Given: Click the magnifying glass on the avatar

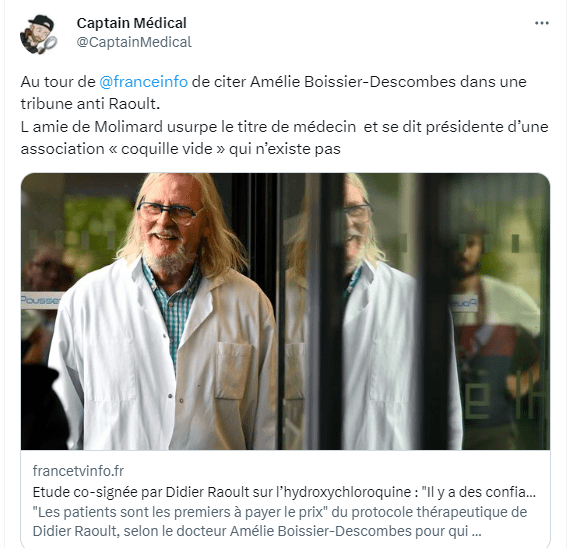Looking at the screenshot, I should pyautogui.click(x=49, y=44).
